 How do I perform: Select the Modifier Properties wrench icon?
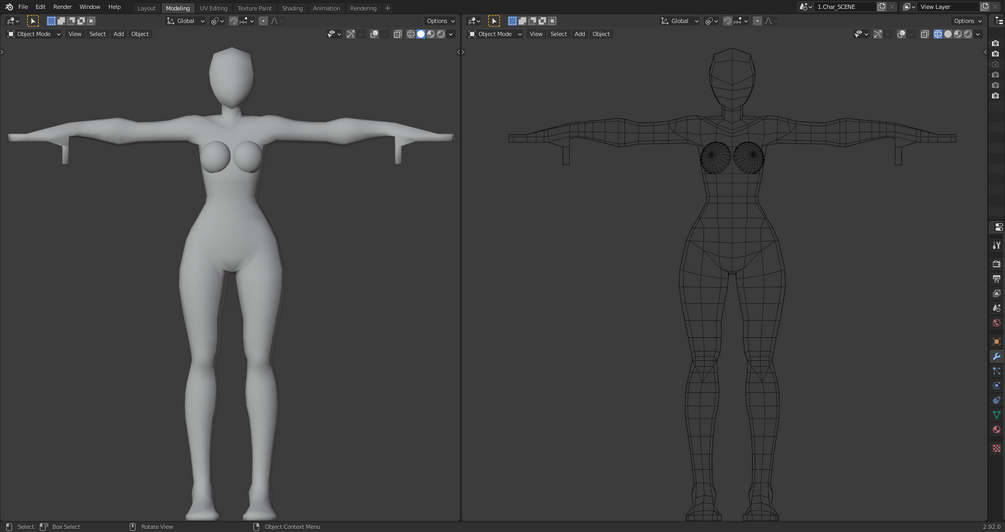point(996,357)
